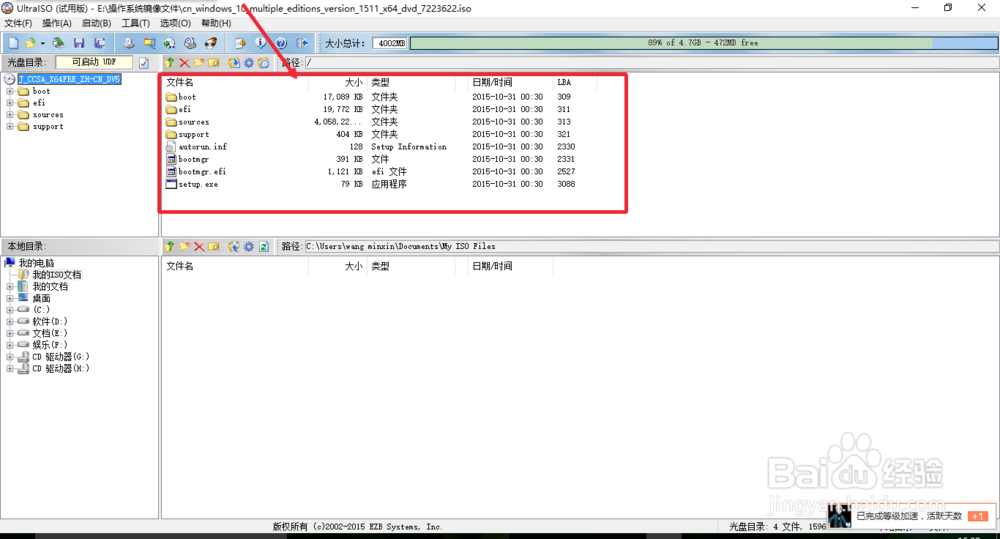The height and width of the screenshot is (539, 1000).
Task: Expand the support folder in image tree
Action: 10,126
